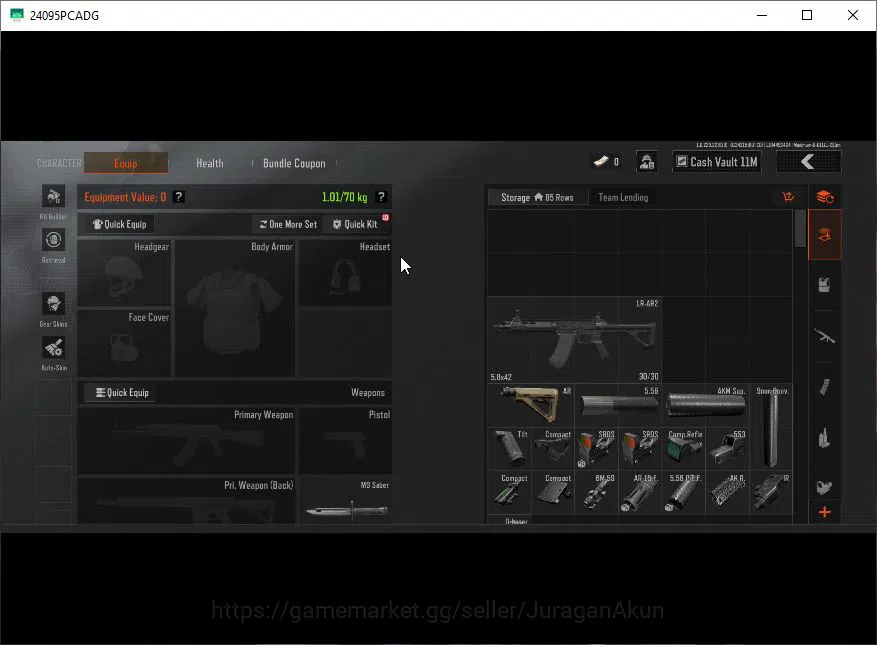Image resolution: width=877 pixels, height=645 pixels.
Task: Open the Bundle Coupon tab
Action: pyautogui.click(x=294, y=163)
